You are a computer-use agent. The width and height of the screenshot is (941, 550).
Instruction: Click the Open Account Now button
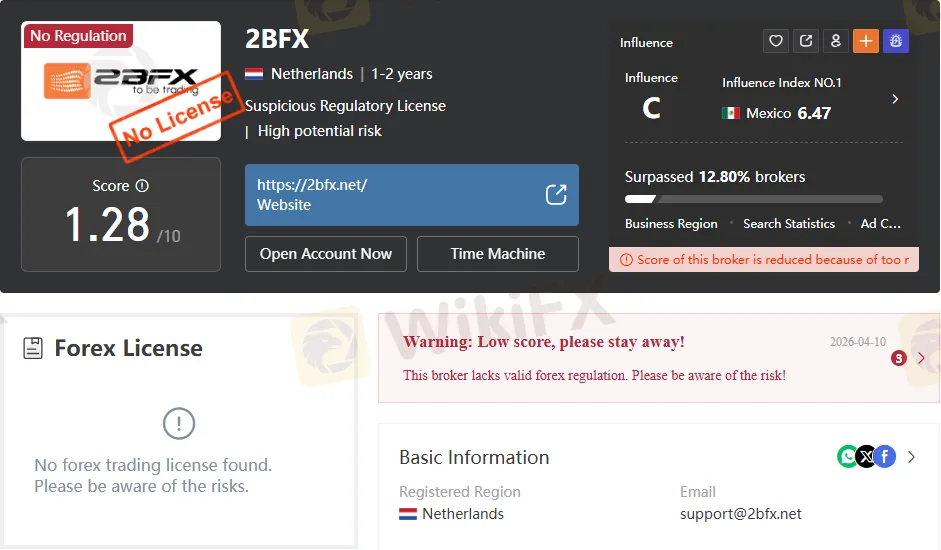326,254
